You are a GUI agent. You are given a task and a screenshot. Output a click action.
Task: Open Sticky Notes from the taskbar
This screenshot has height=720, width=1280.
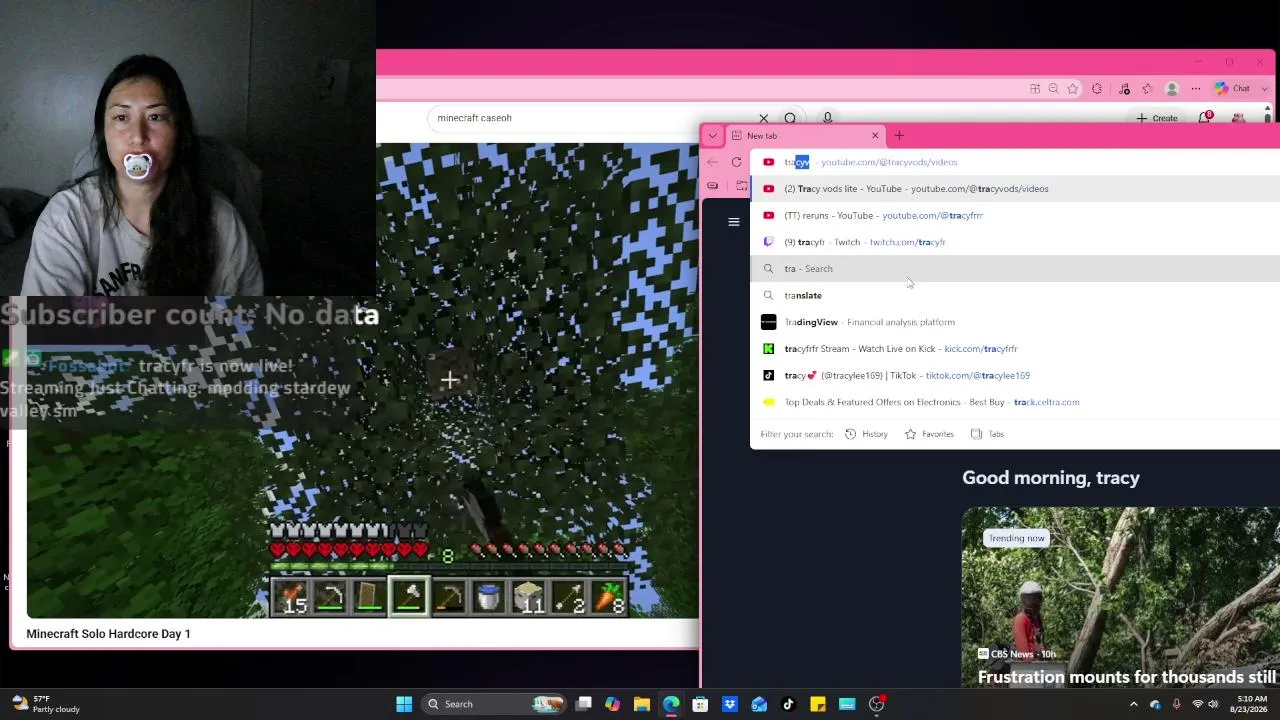(818, 704)
